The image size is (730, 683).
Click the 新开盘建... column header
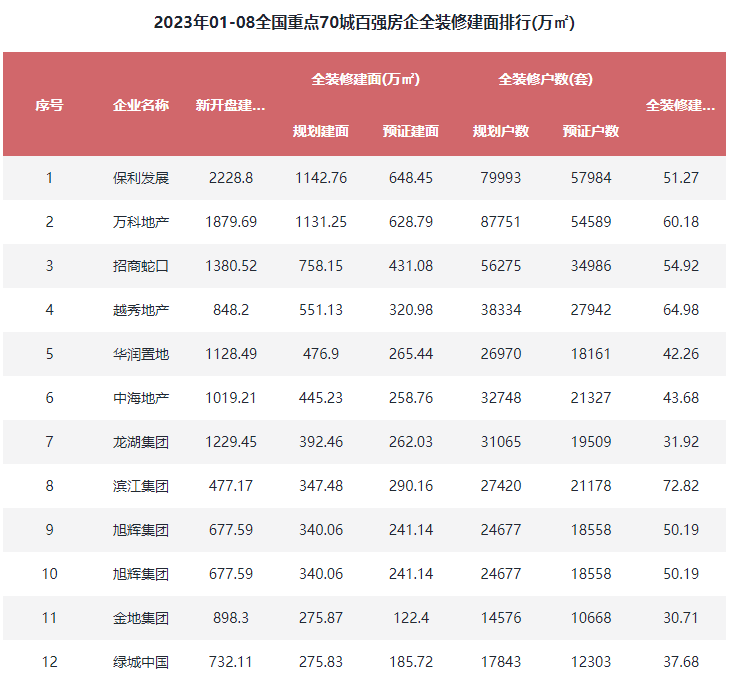[x=230, y=105]
